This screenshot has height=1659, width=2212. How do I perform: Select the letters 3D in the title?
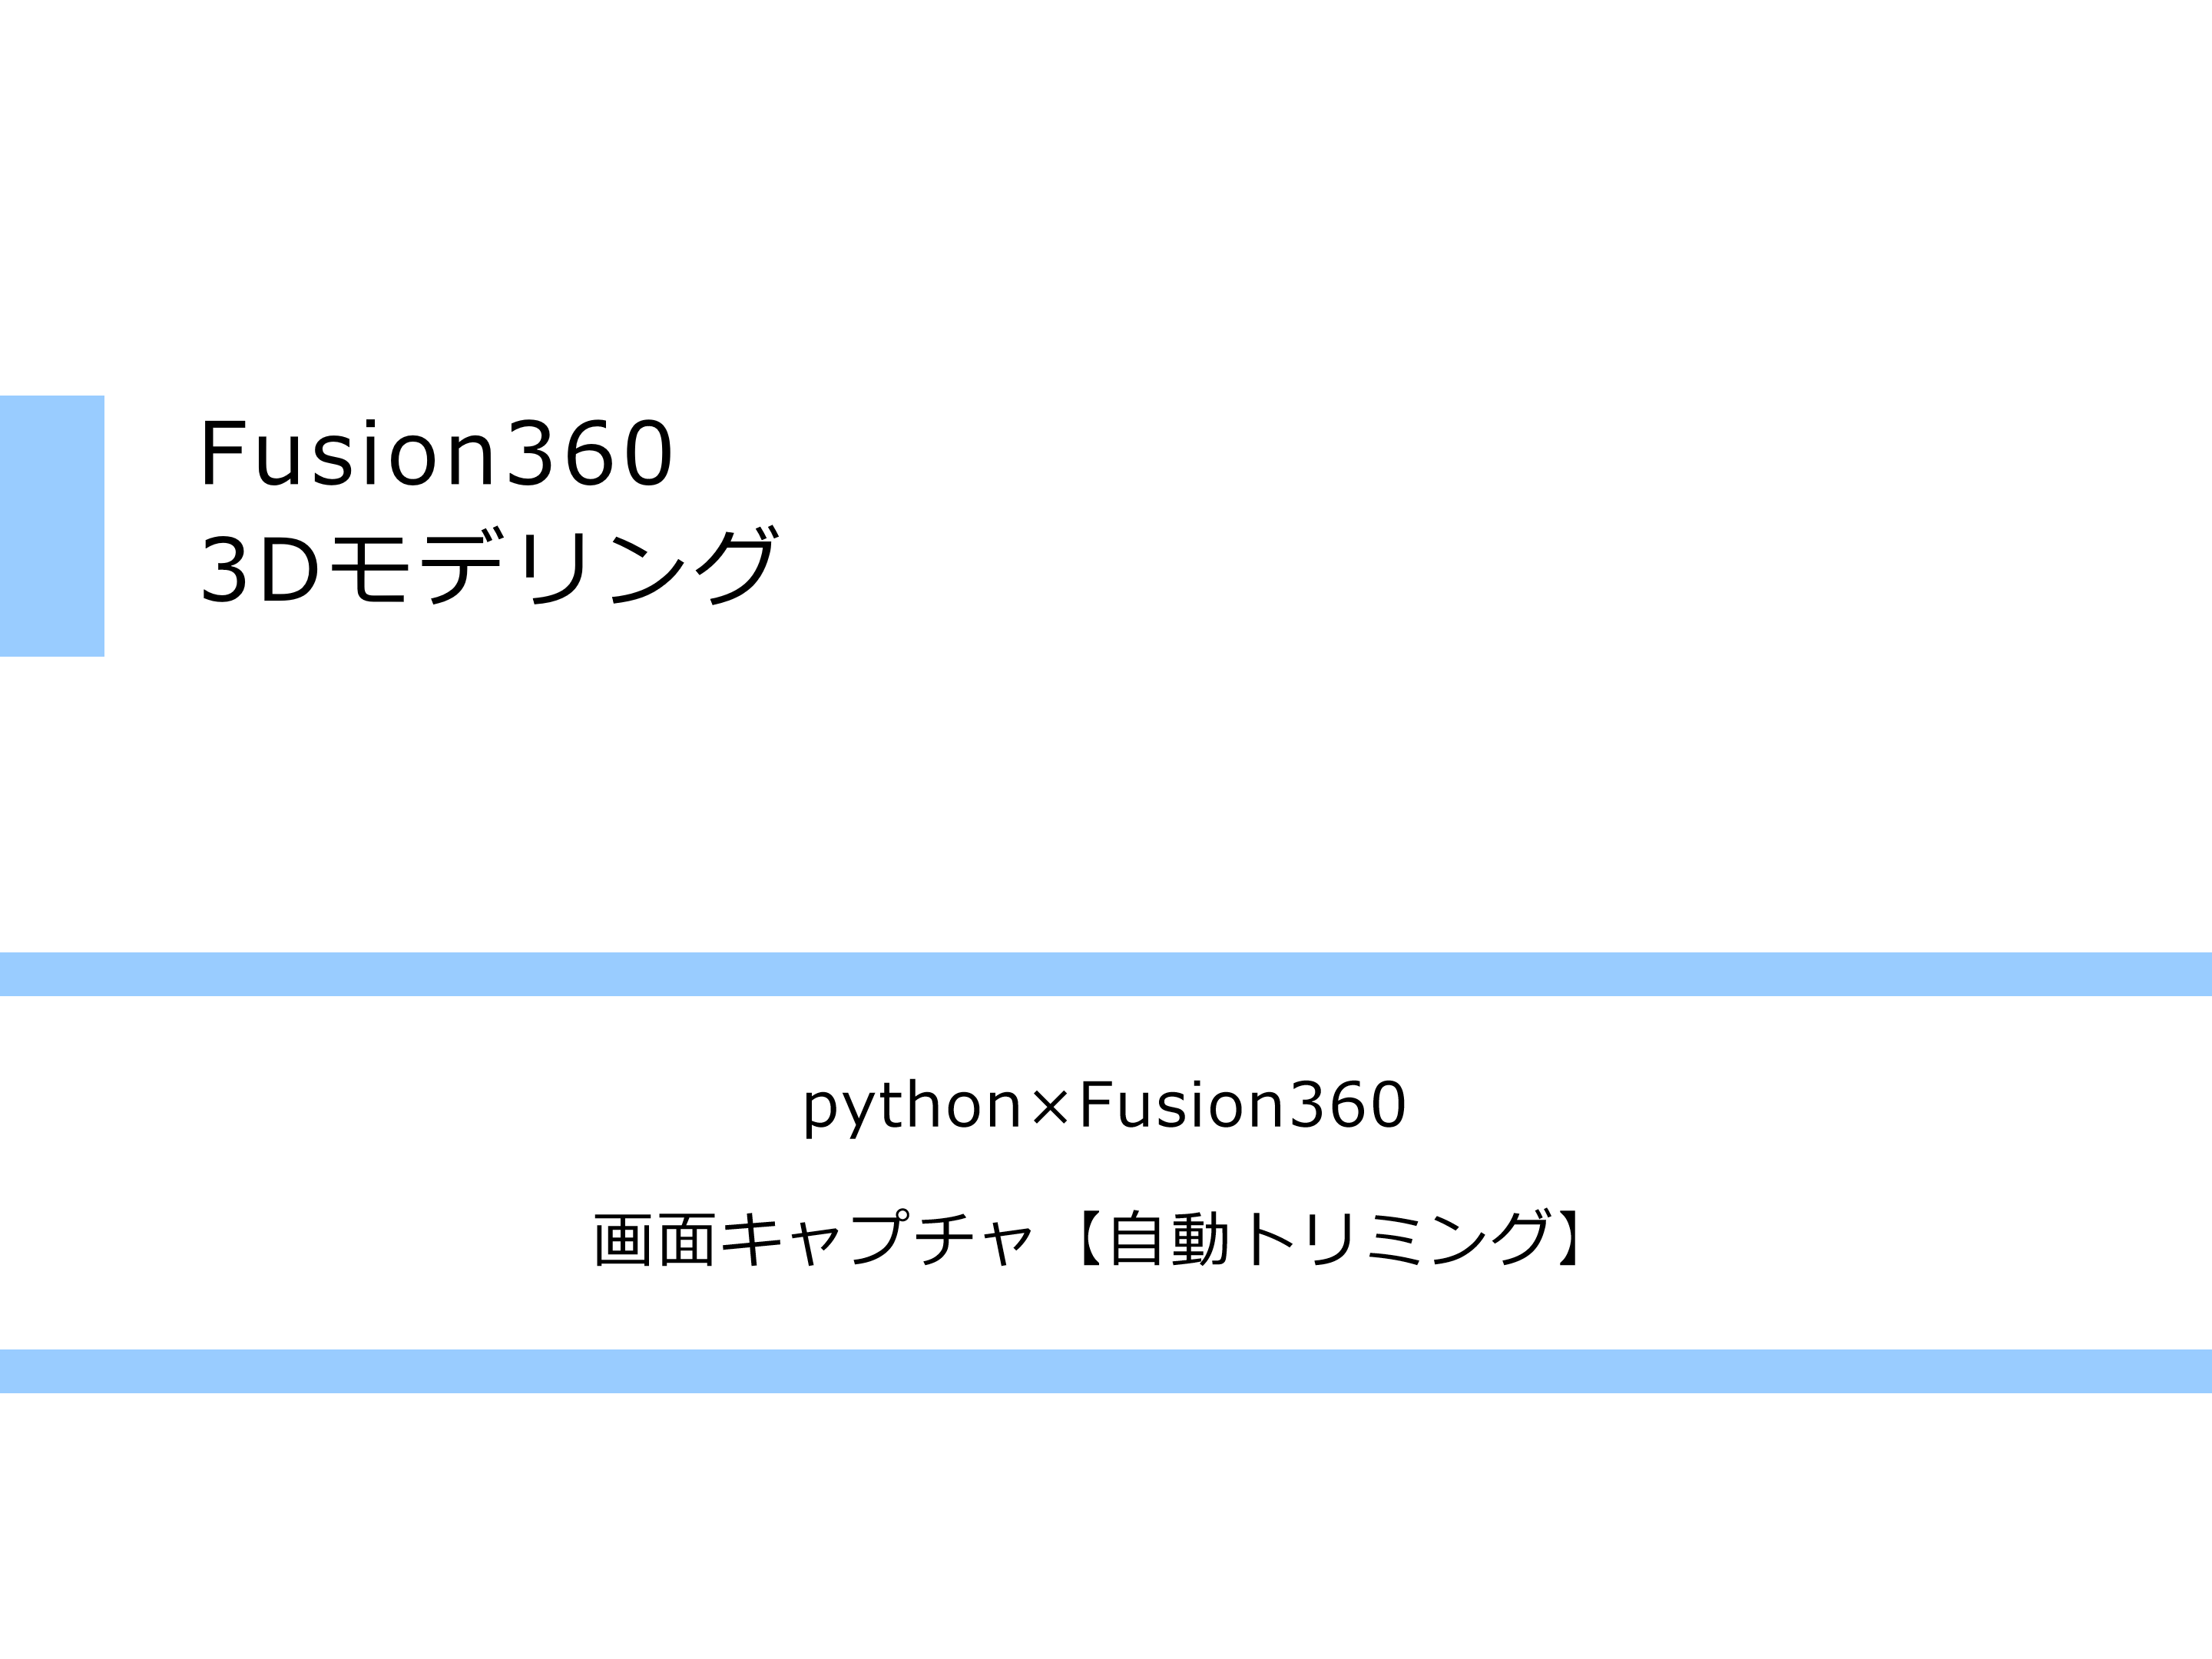tap(260, 569)
